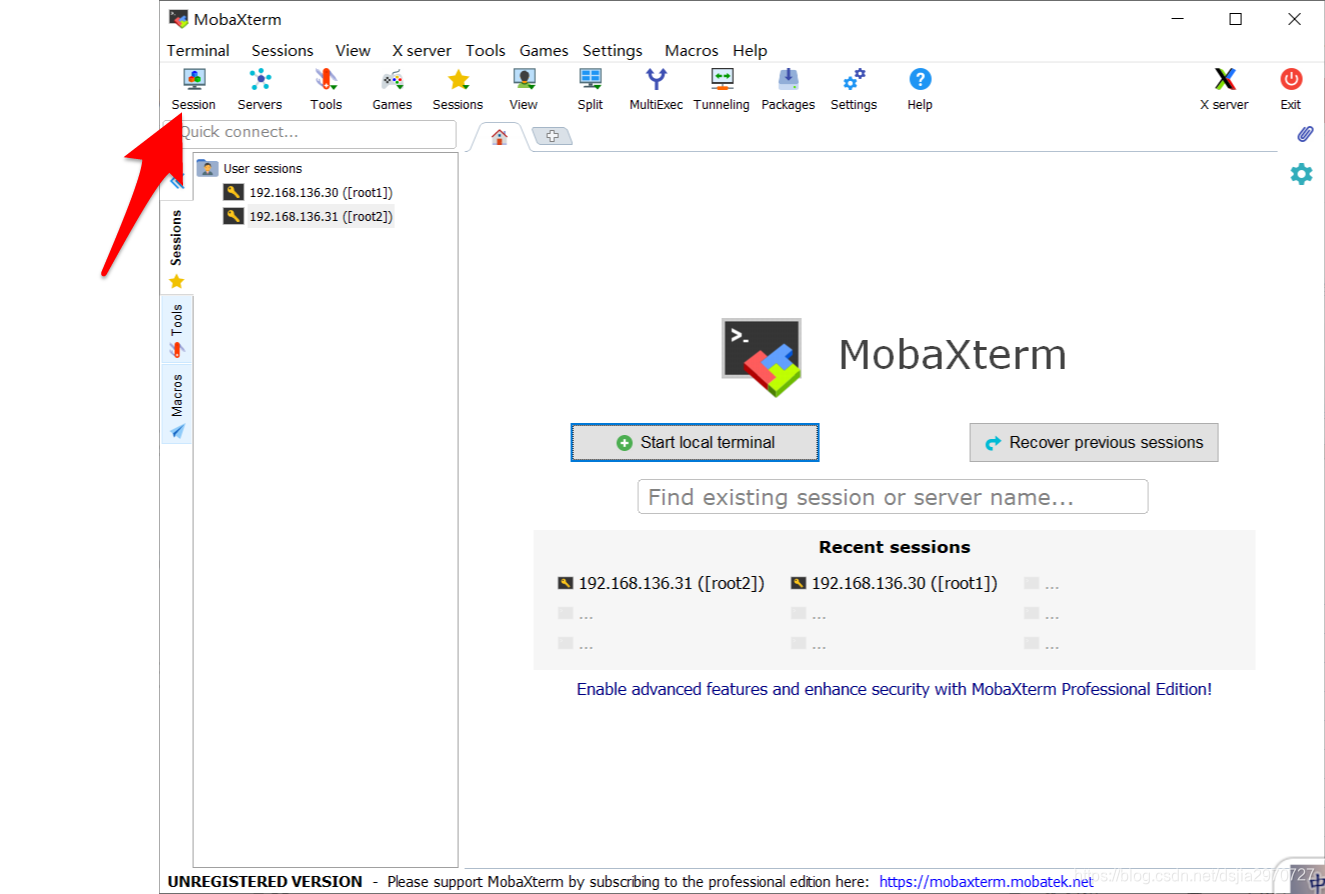
Task: Click the paperclip icon at right edge
Action: [1304, 134]
